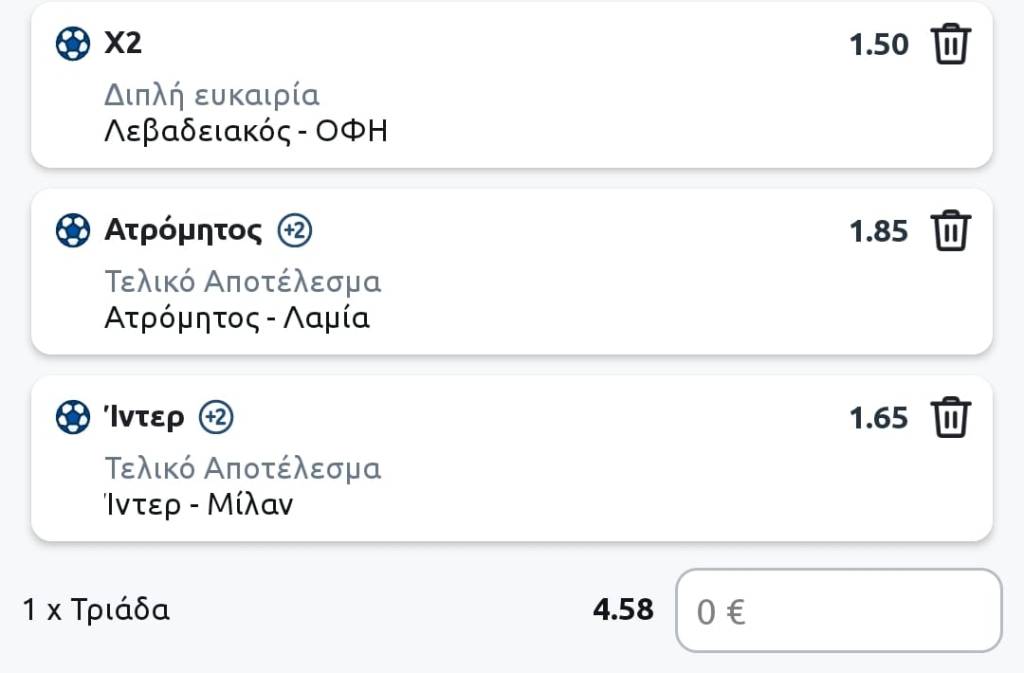Tap the 1.65 odds for Ίντερ
Image resolution: width=1024 pixels, height=673 pixels.
point(878,417)
